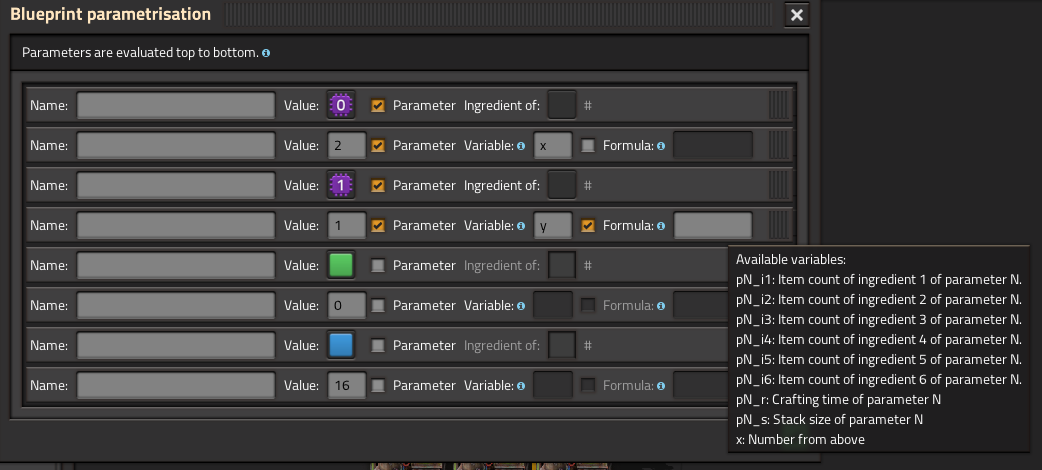Image resolution: width=1042 pixels, height=470 pixels.
Task: Click Variable info icon in value 2 row
Action: [521, 146]
